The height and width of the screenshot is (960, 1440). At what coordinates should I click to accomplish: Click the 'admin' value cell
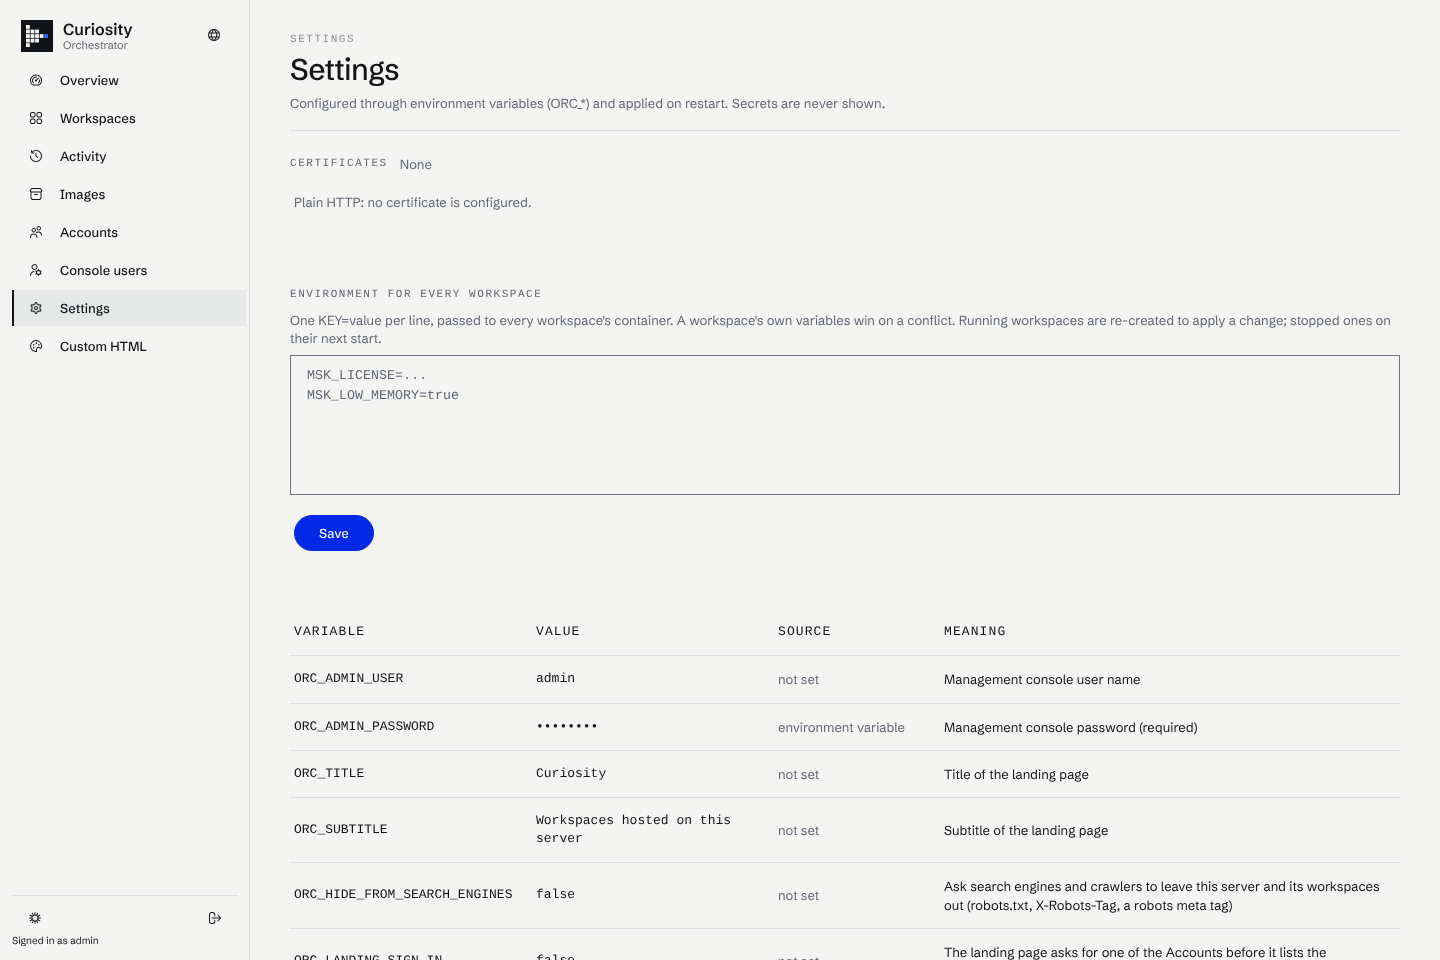click(555, 678)
